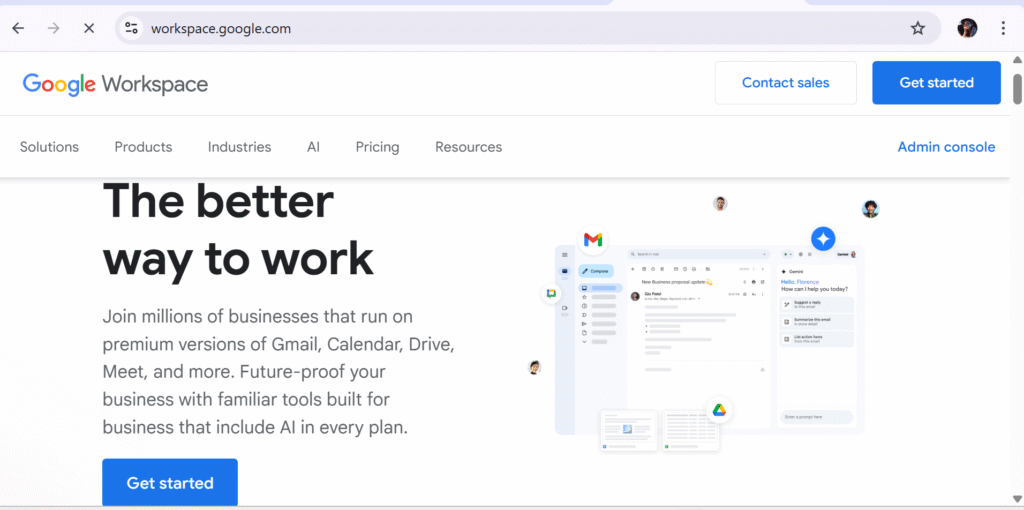Screen dimensions: 1024x510
Task: Open the Resources menu
Action: pyautogui.click(x=468, y=147)
